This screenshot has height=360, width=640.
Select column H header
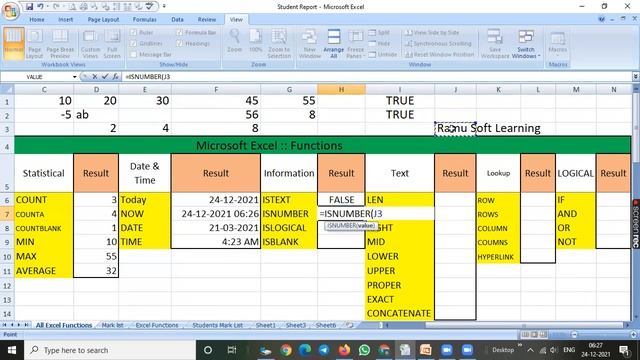click(341, 89)
